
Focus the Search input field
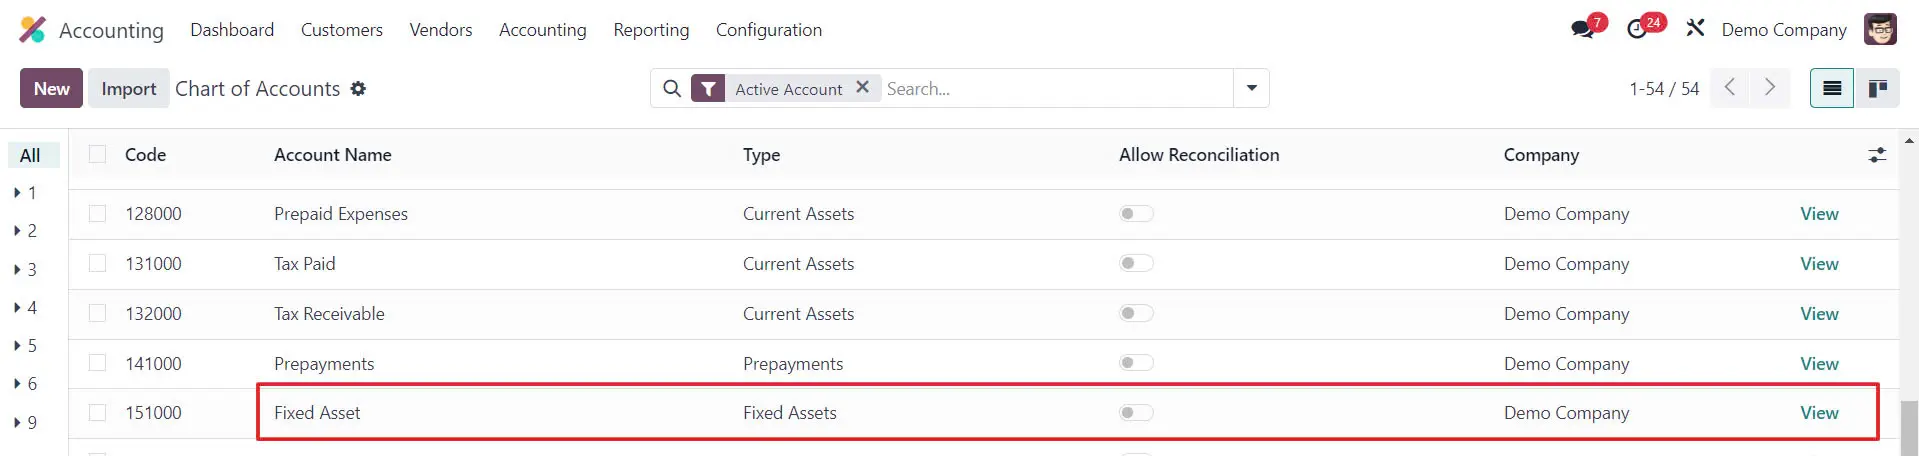click(x=1055, y=89)
